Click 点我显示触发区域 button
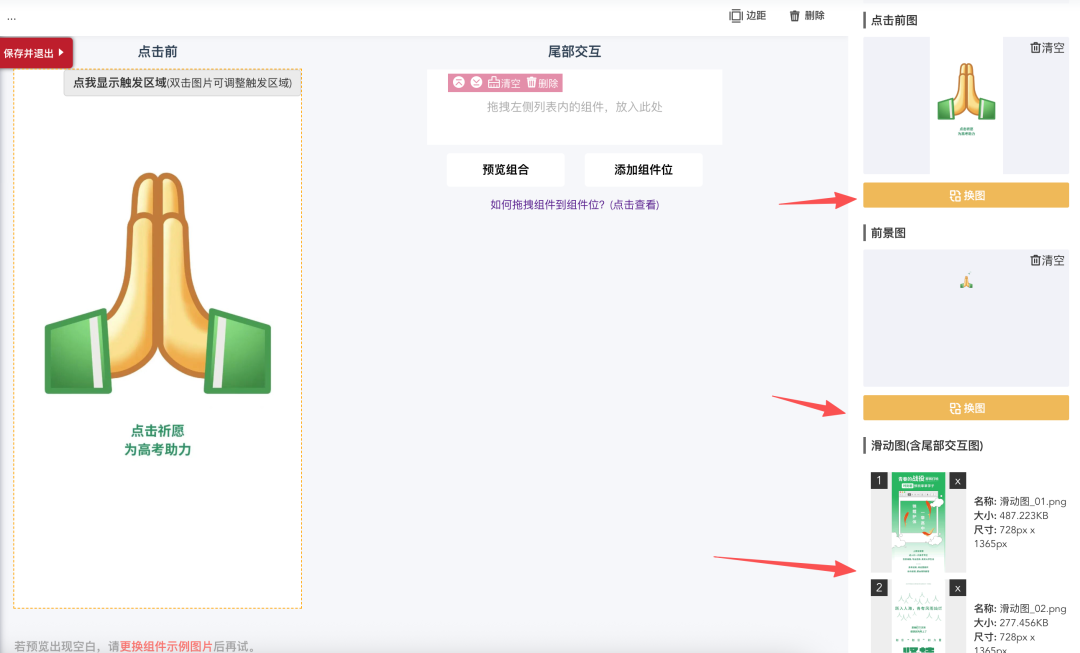 [x=183, y=83]
